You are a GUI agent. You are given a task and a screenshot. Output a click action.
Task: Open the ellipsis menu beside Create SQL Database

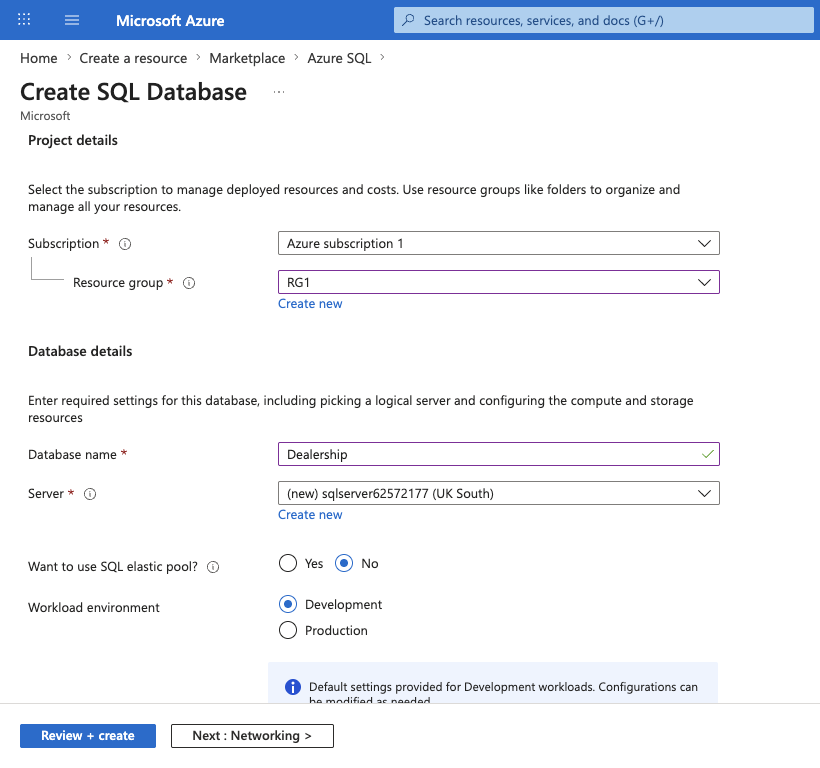click(x=279, y=92)
